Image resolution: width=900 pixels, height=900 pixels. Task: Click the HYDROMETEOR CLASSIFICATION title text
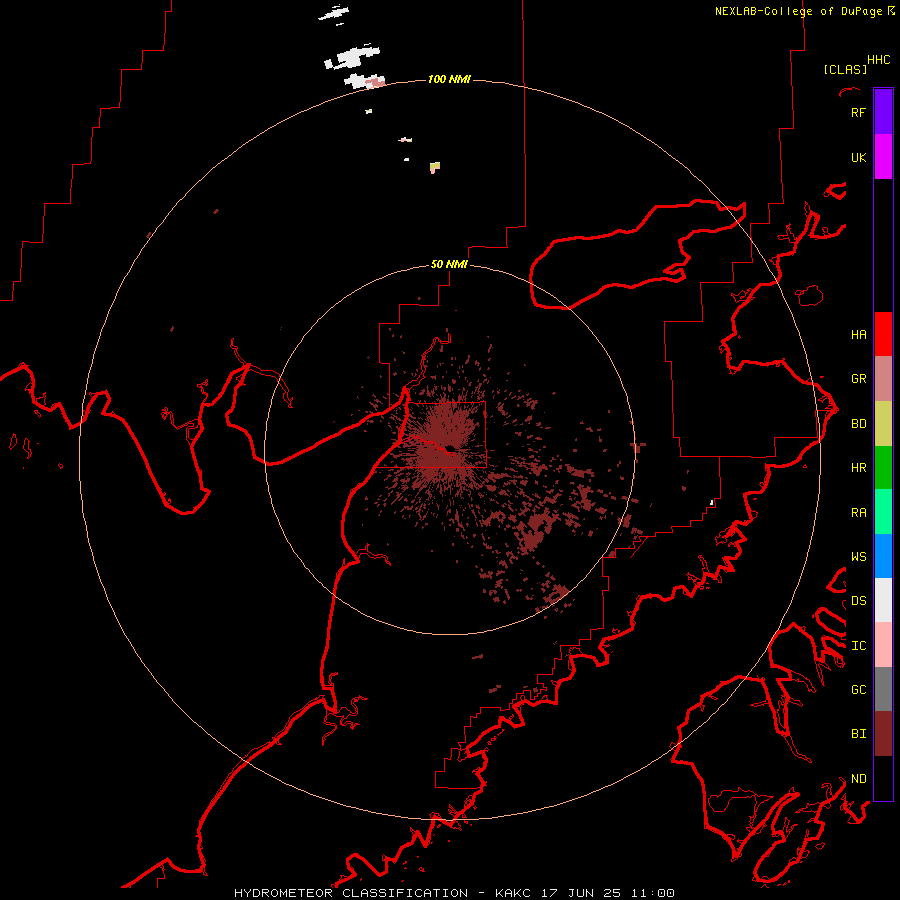[x=351, y=893]
